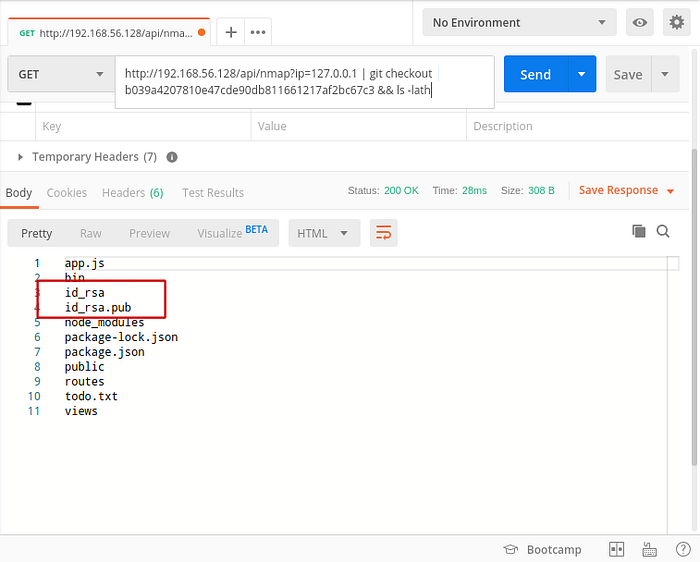
Task: Click the search response magnifier icon
Action: coord(663,232)
